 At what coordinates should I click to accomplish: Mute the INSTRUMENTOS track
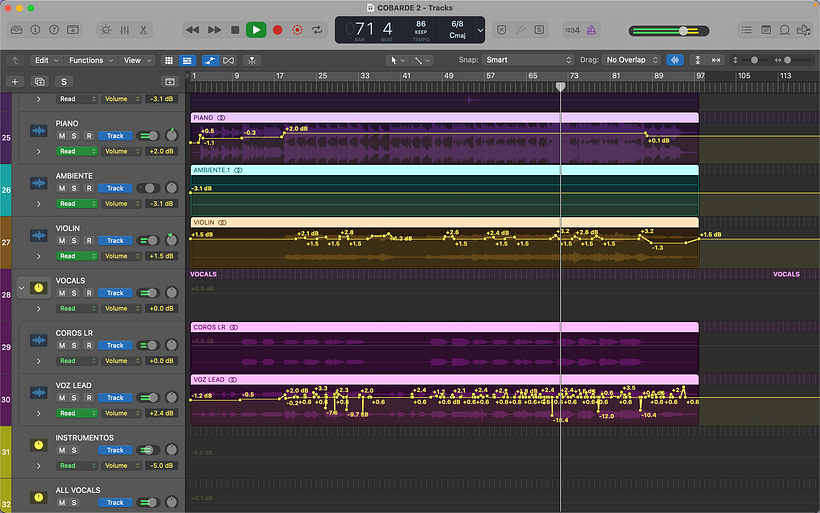point(62,450)
